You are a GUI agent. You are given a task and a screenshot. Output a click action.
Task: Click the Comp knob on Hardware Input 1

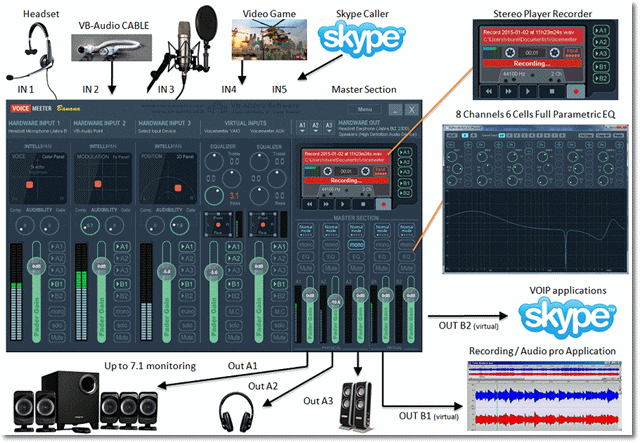click(x=24, y=225)
